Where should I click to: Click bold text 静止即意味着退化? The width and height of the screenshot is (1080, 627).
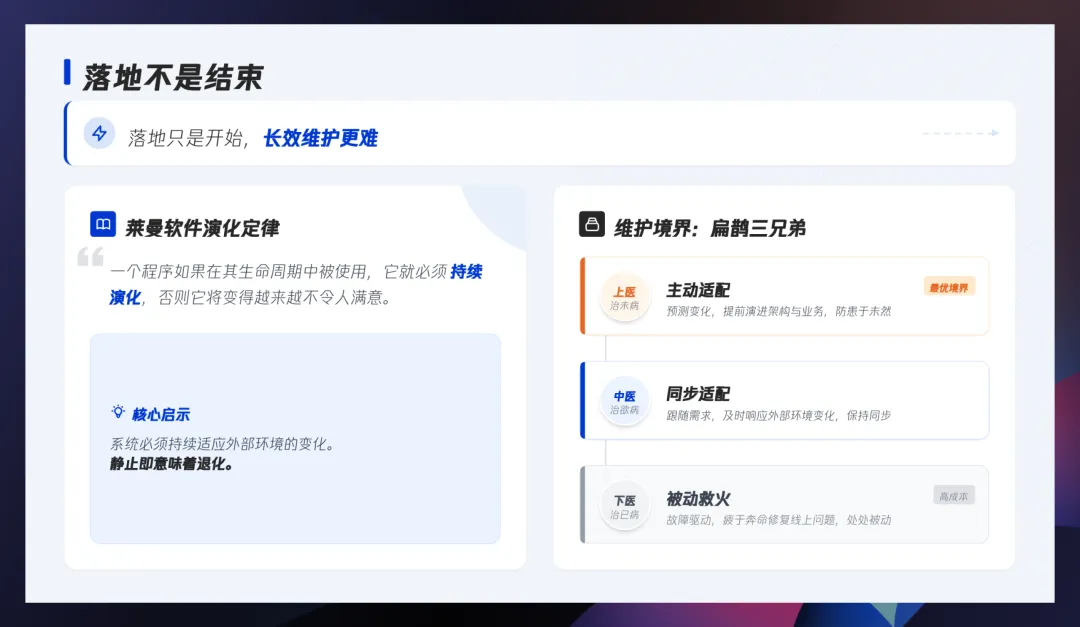167,464
